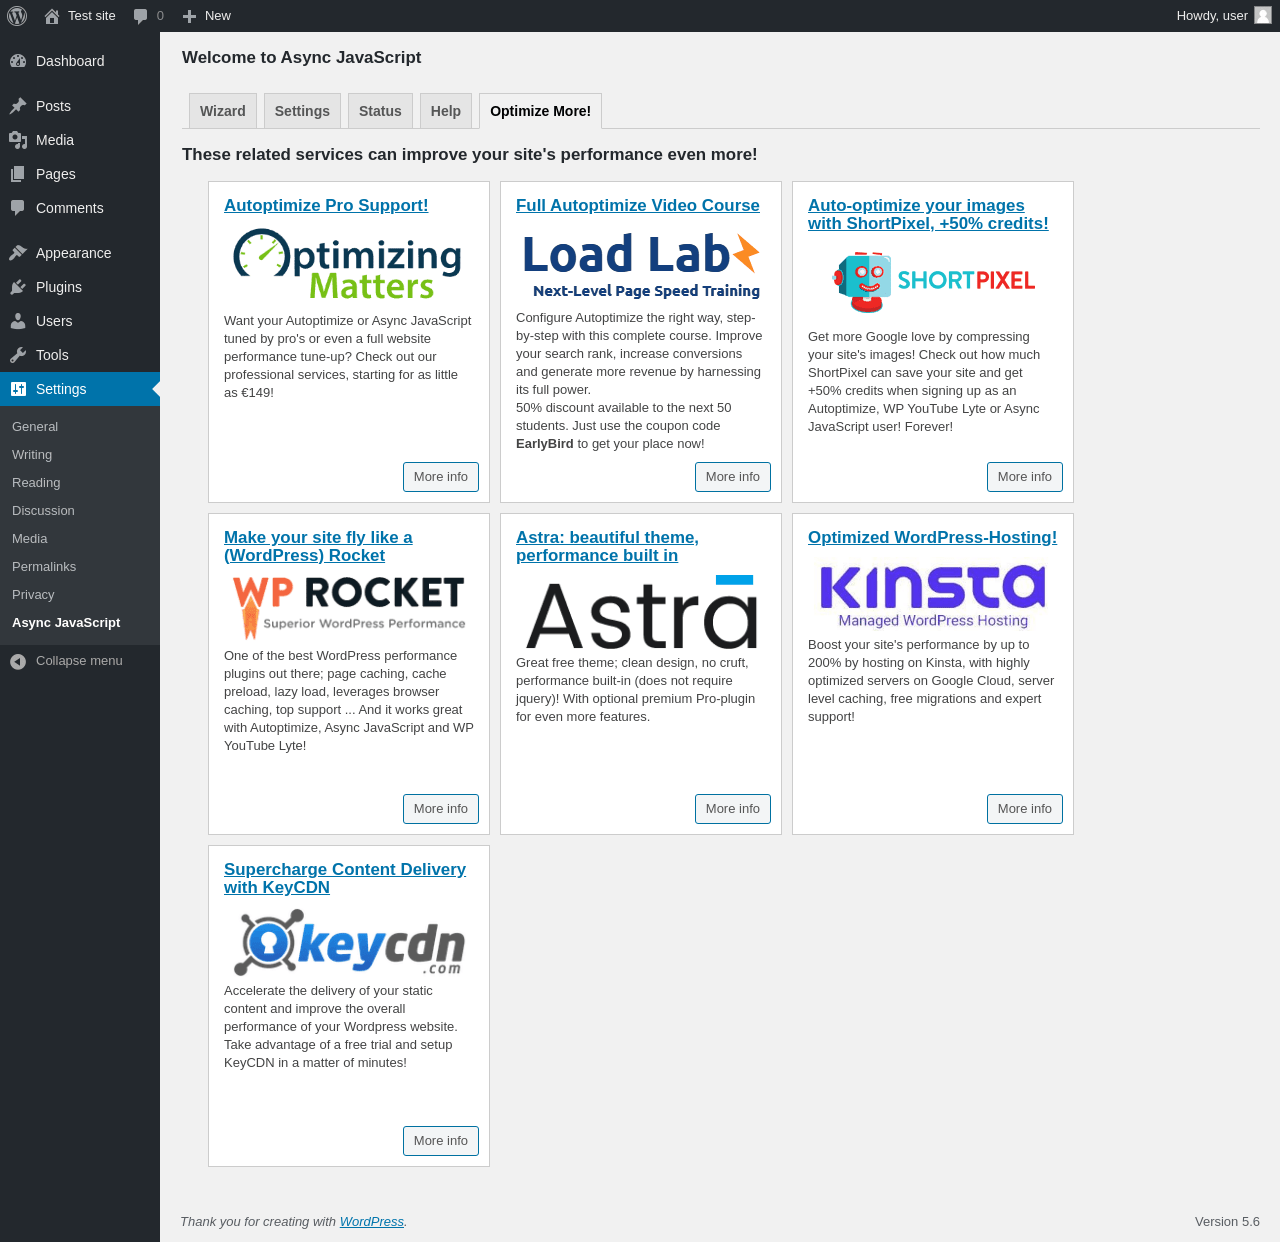Click the Collapse menu arrow icon
This screenshot has width=1280, height=1242.
coord(18,661)
